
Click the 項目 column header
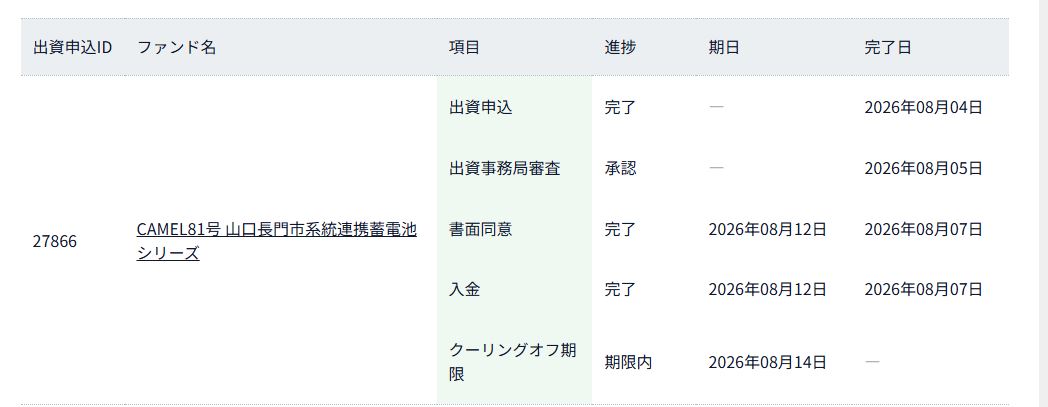click(x=464, y=47)
